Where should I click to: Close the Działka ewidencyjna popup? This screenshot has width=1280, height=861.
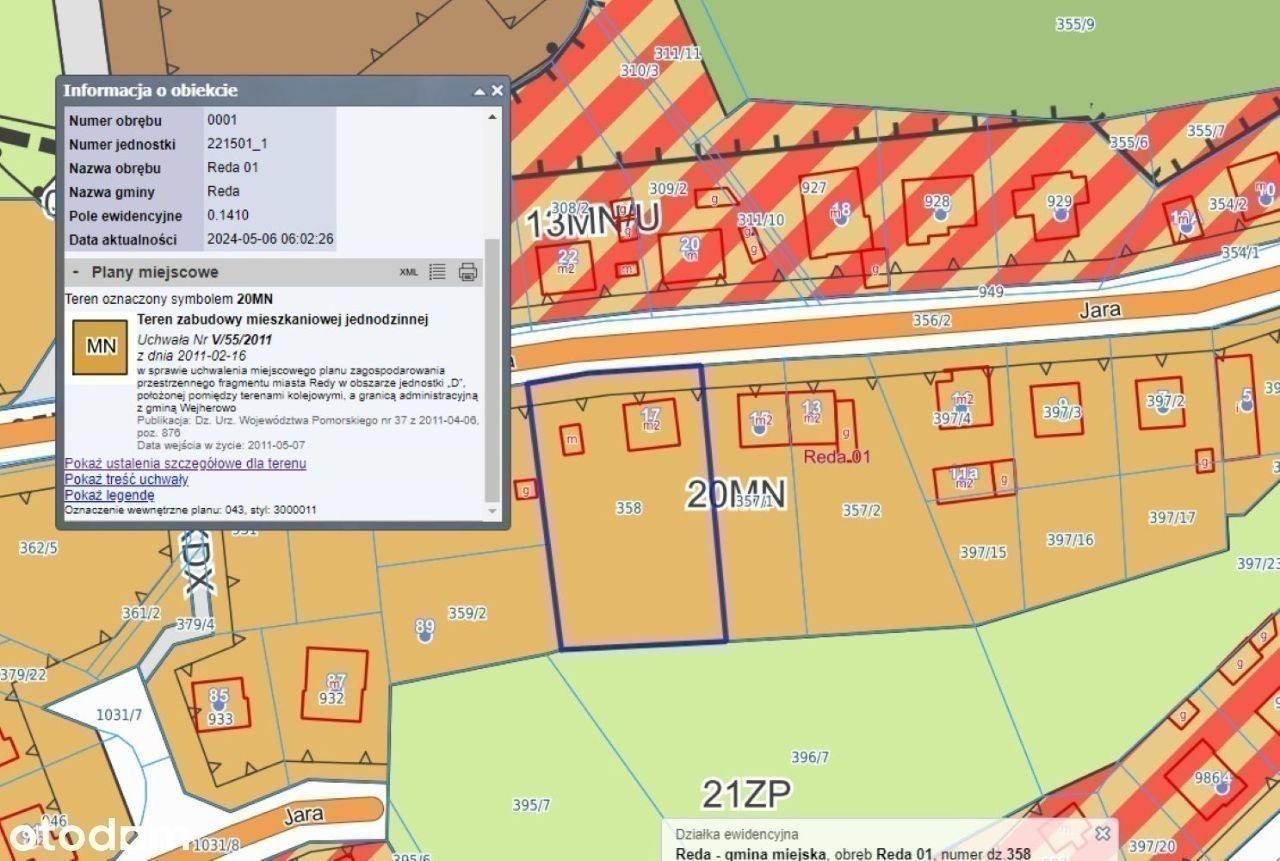pos(1102,833)
